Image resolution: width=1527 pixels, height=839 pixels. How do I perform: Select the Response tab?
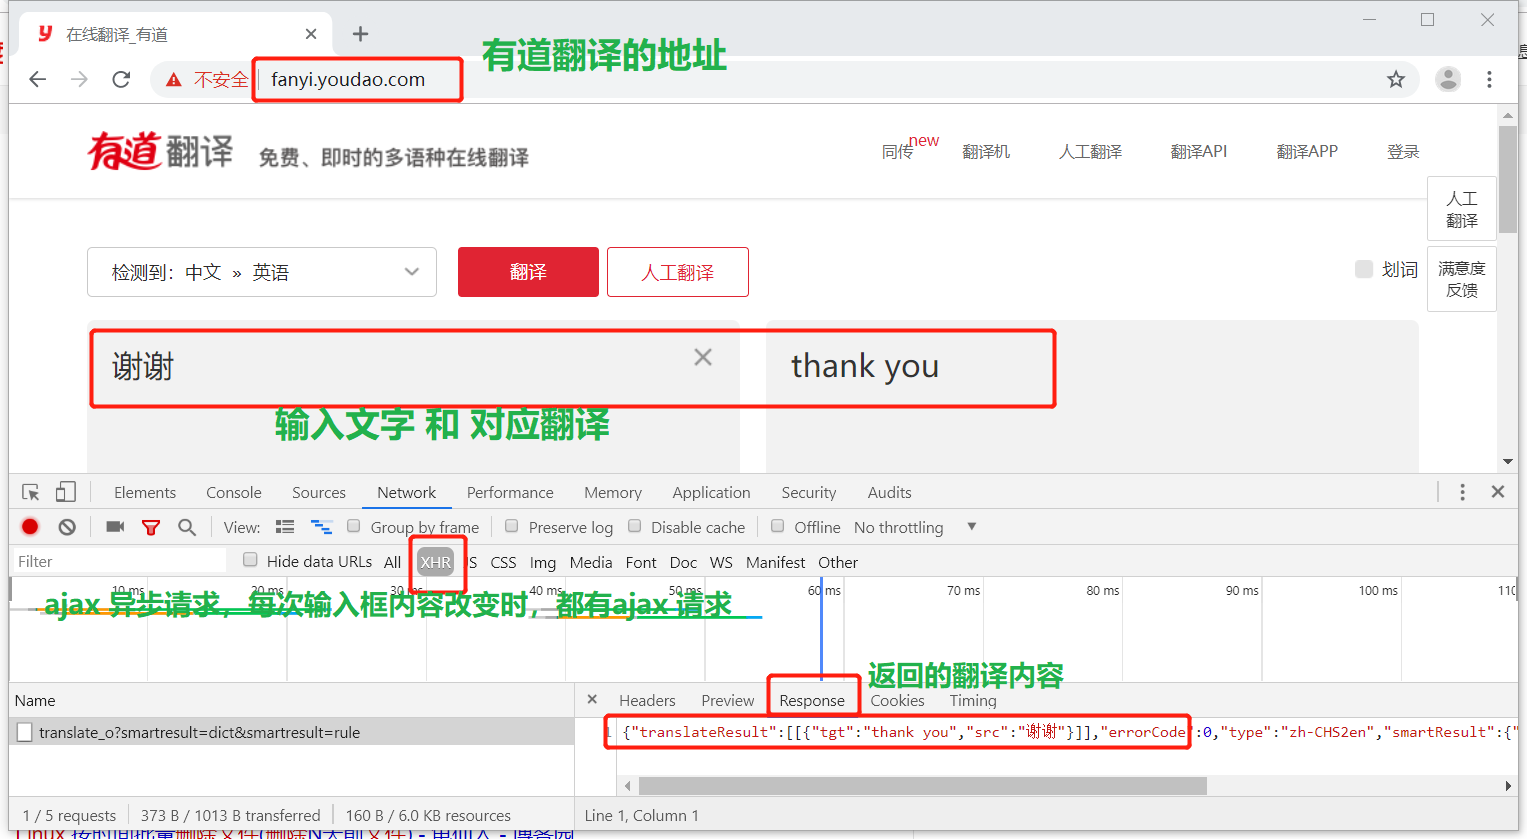(812, 700)
